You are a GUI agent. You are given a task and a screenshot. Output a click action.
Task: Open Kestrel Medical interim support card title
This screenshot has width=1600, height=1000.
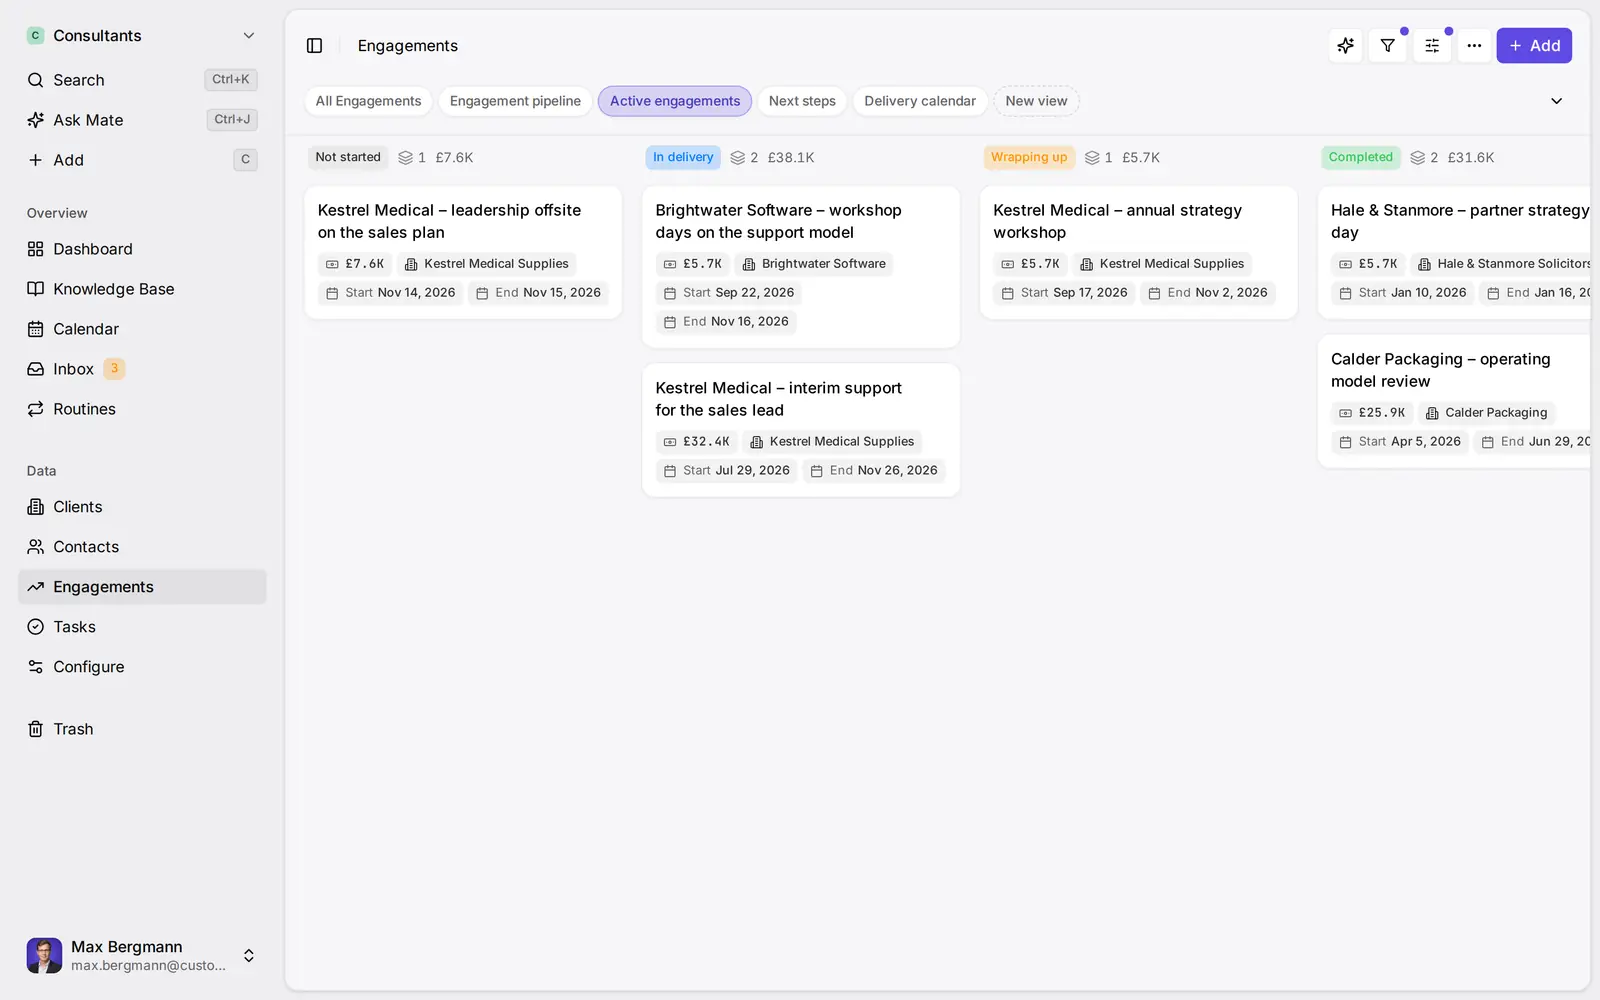tap(778, 399)
